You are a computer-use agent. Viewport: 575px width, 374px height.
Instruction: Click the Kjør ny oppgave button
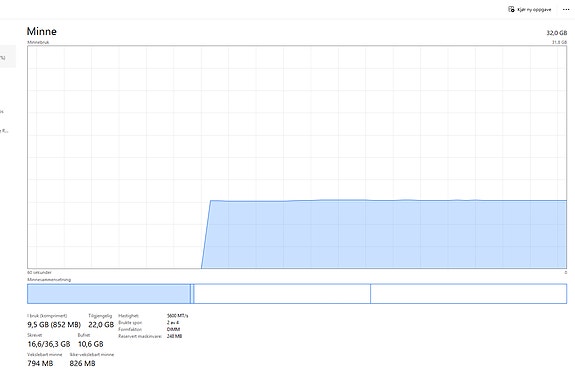pos(530,10)
